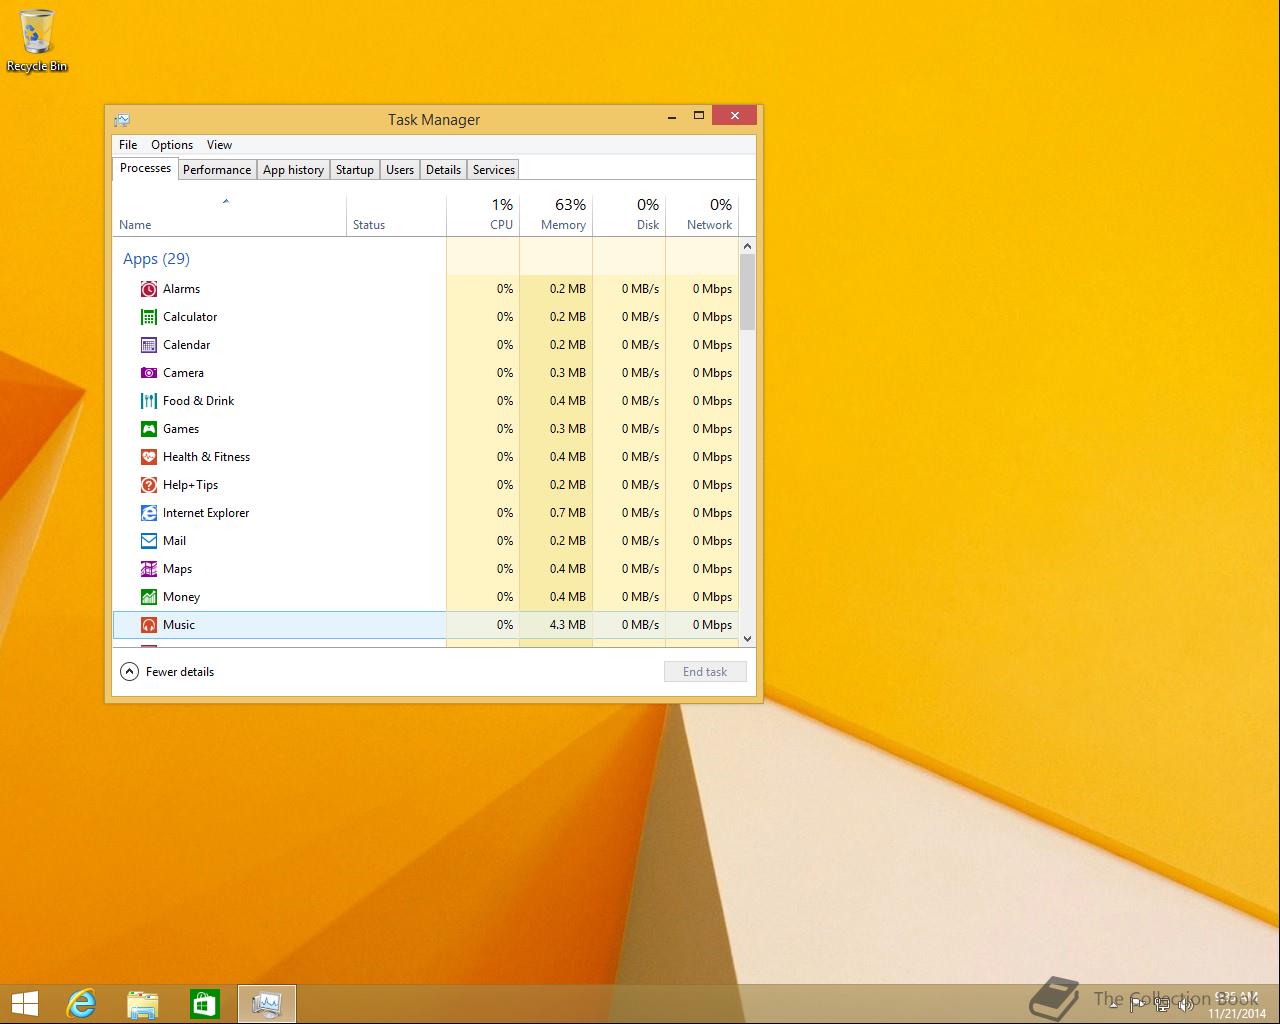
Task: Click the Music app icon
Action: tap(149, 625)
